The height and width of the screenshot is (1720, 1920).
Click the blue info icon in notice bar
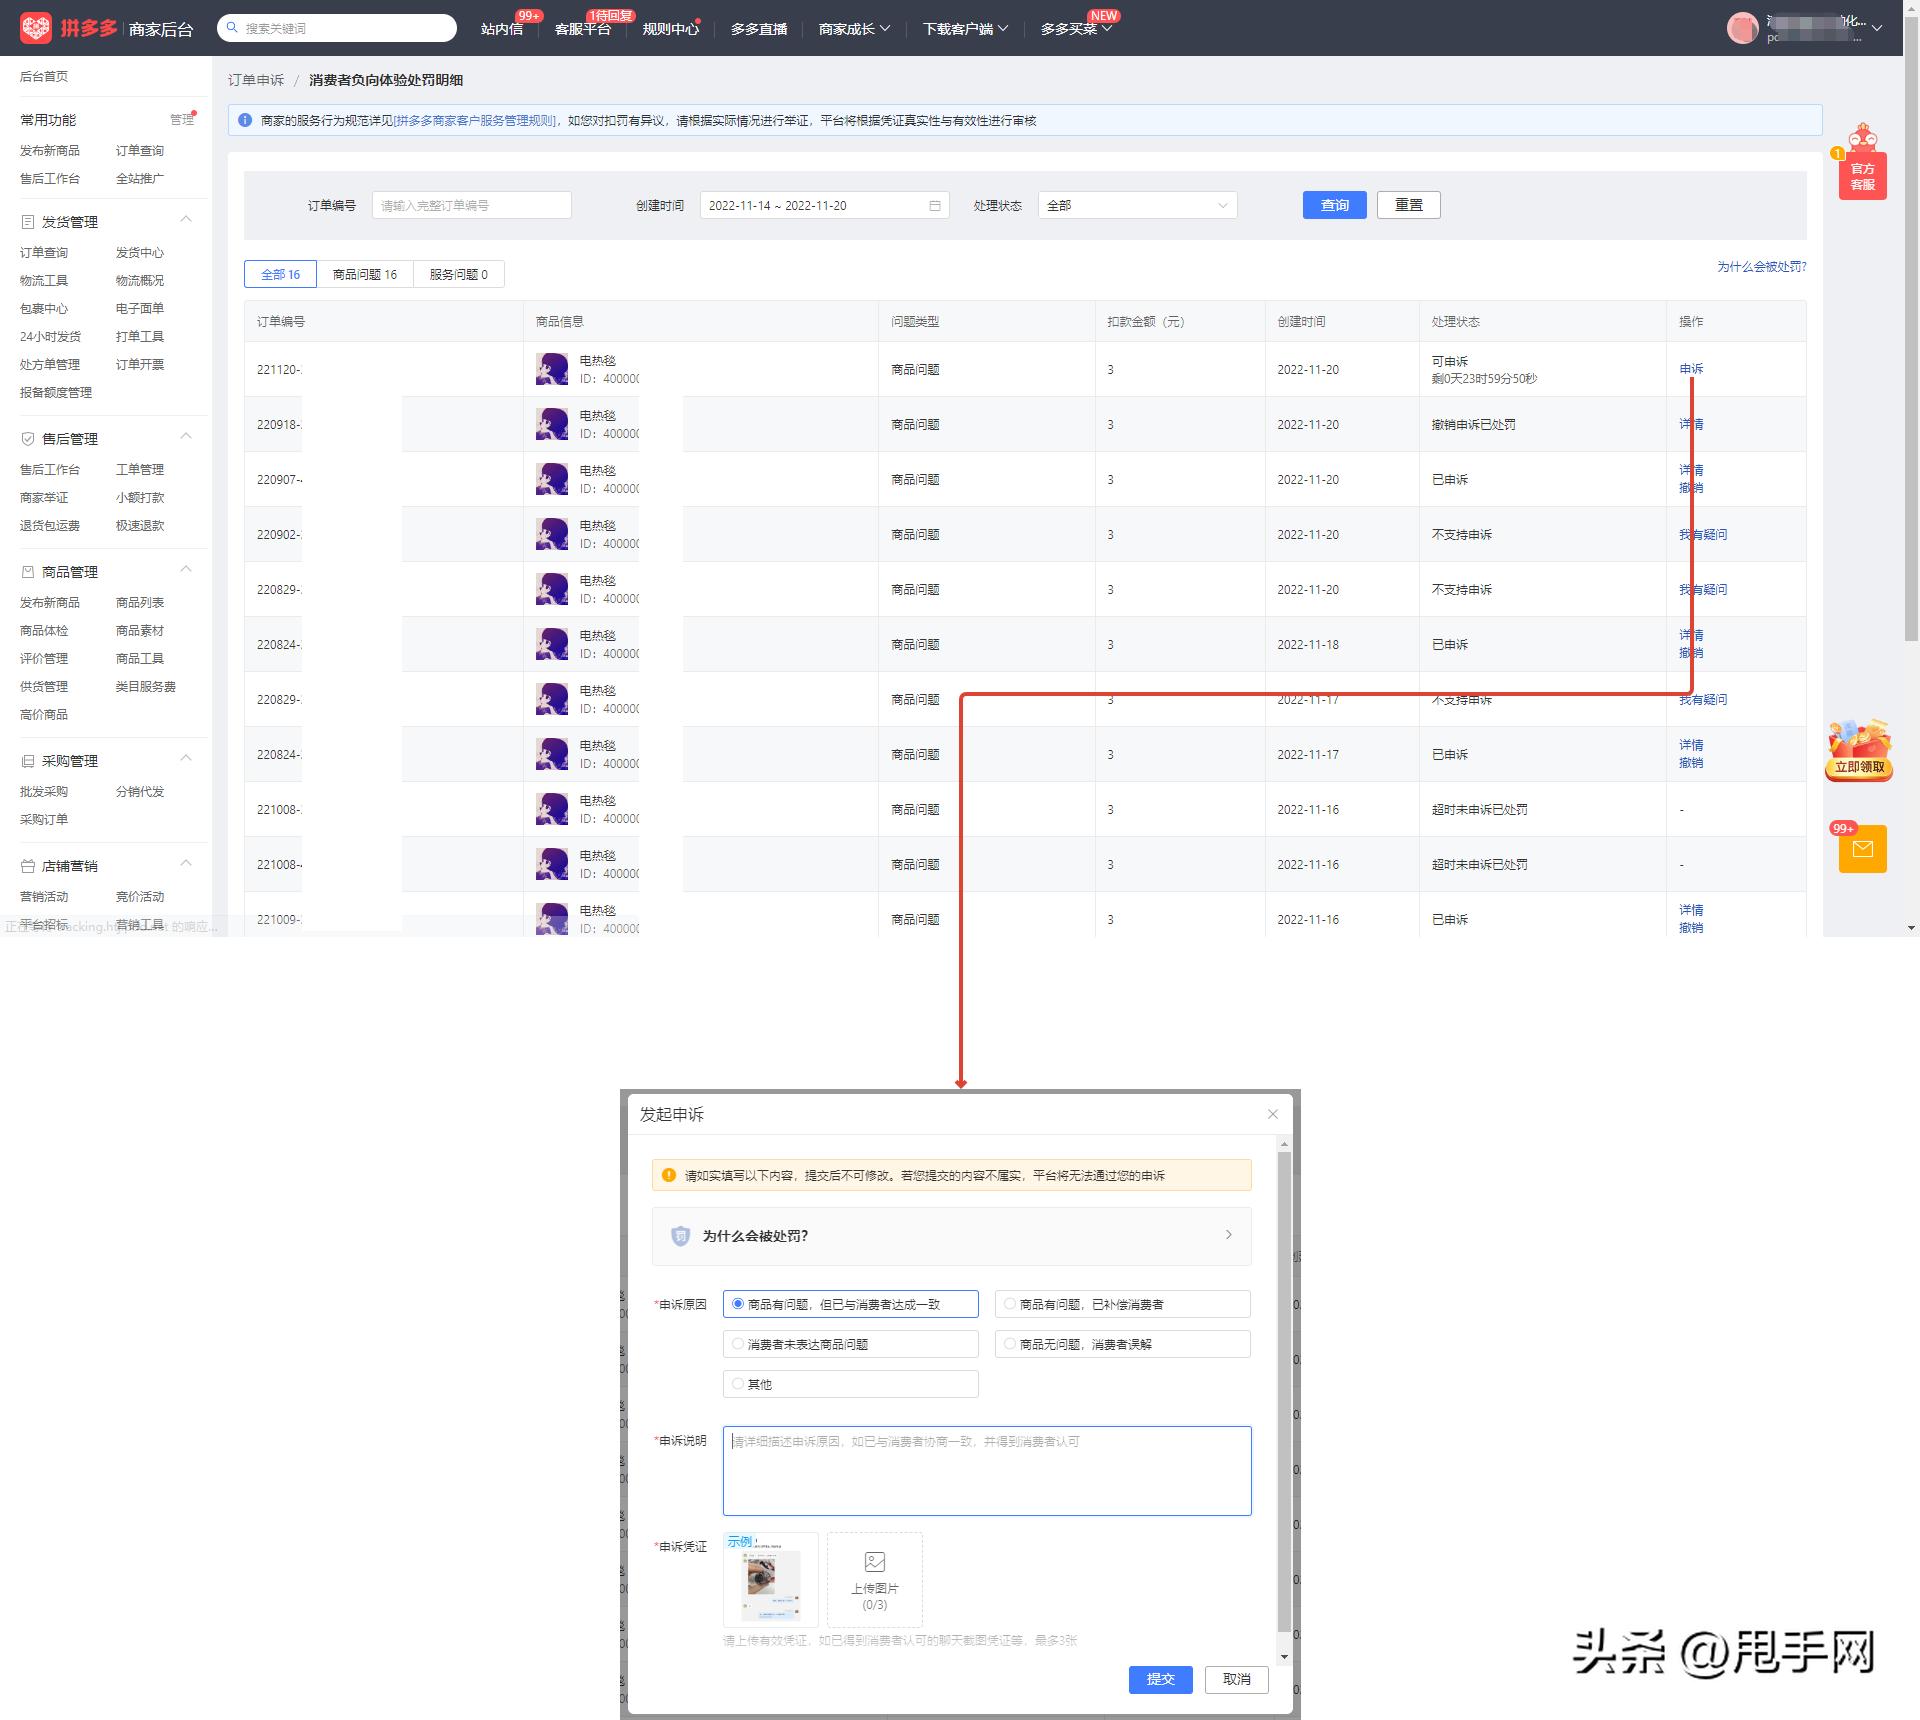245,120
